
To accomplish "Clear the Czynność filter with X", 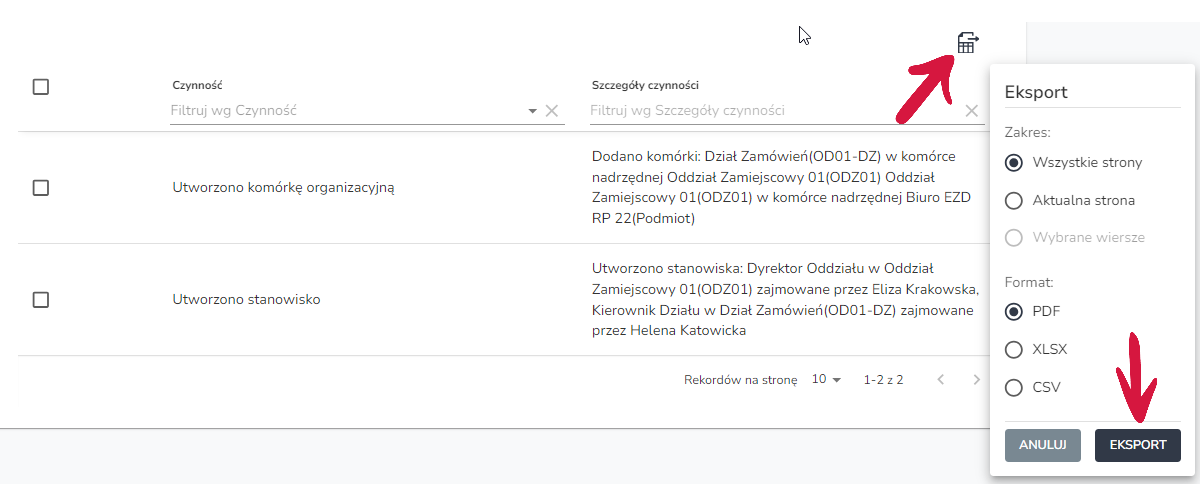I will (551, 111).
